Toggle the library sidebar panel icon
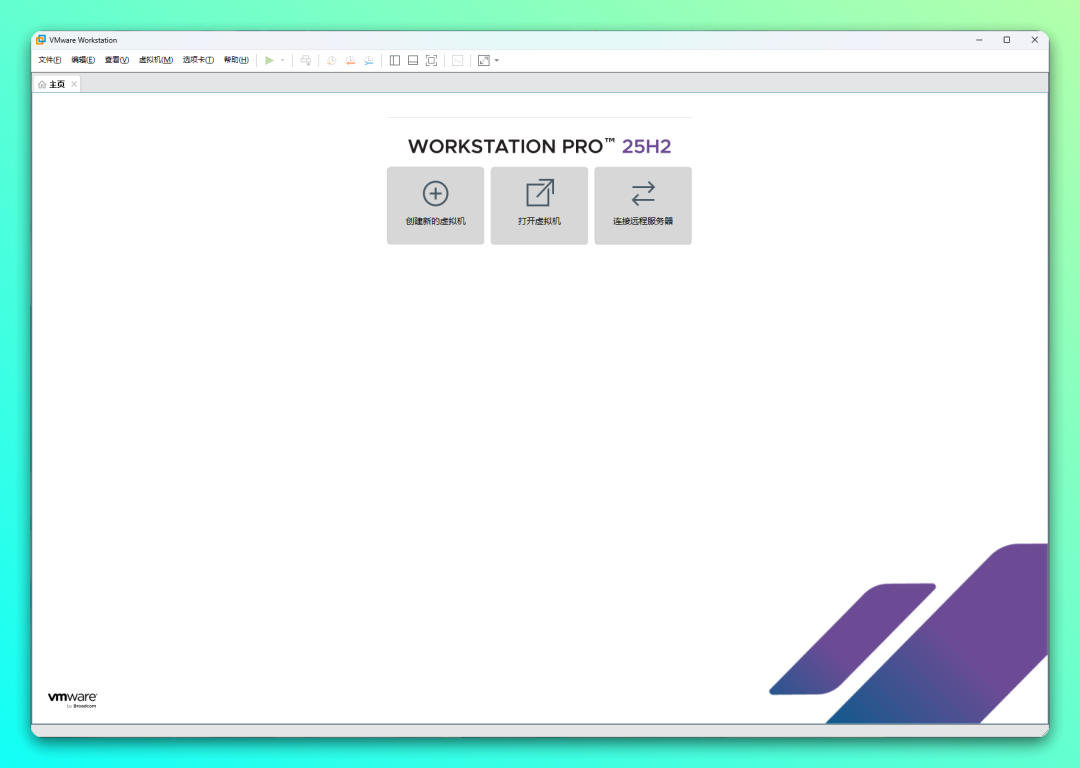Image resolution: width=1080 pixels, height=768 pixels. pyautogui.click(x=395, y=60)
